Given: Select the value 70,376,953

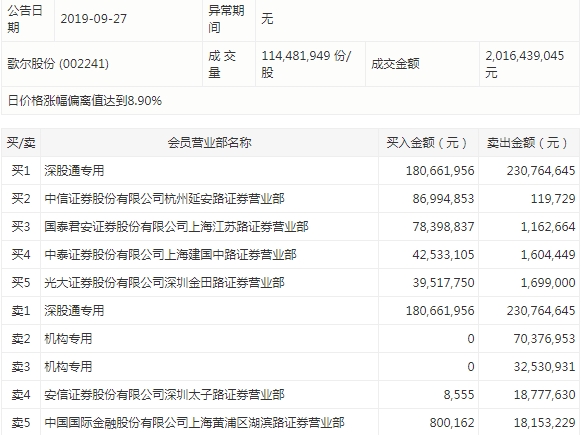Looking at the screenshot, I should click(x=544, y=339).
